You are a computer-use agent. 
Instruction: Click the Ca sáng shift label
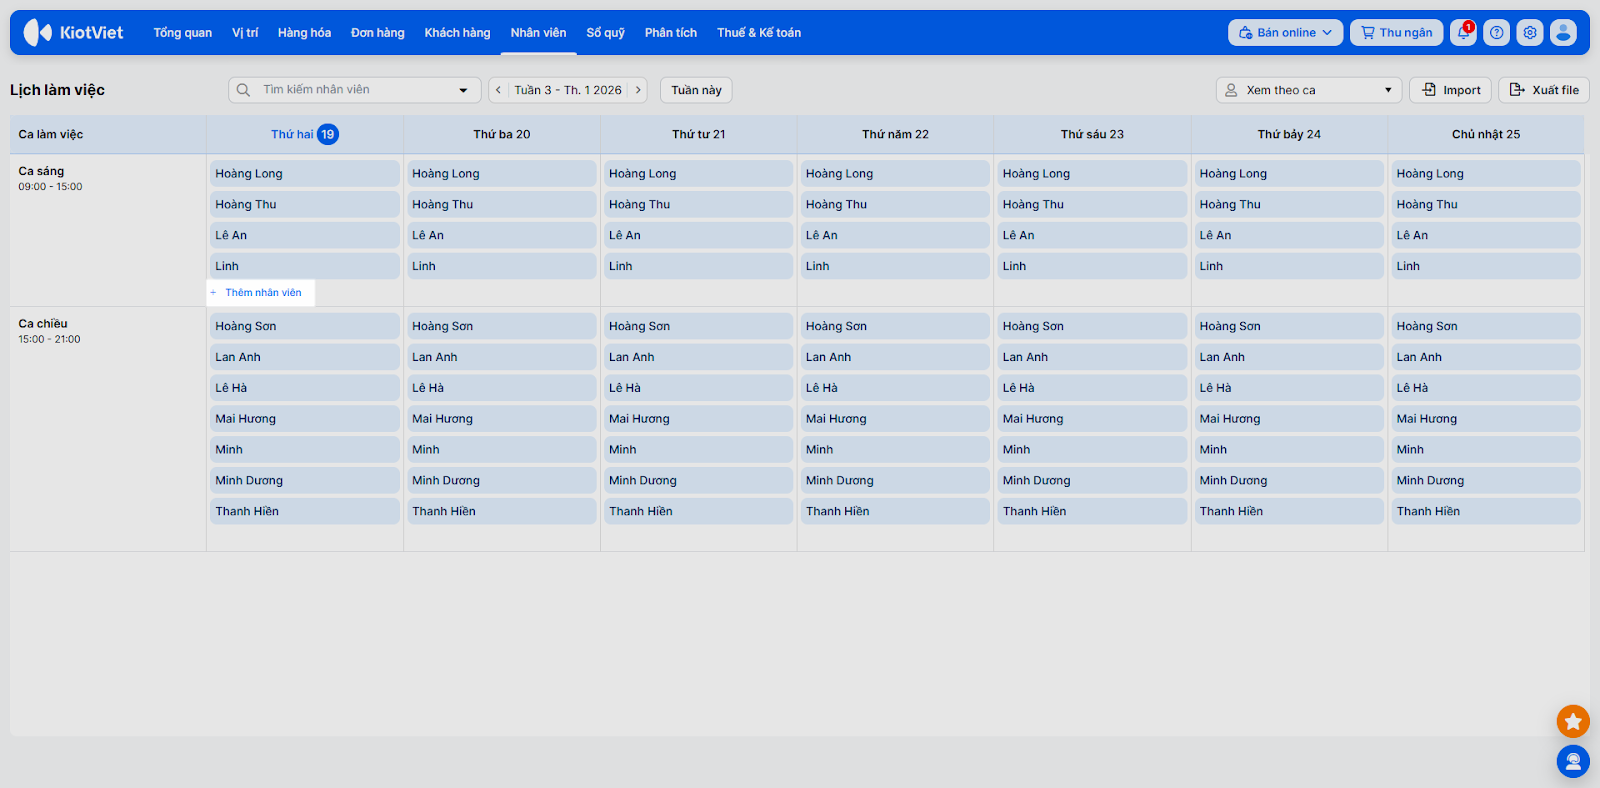[x=41, y=171]
